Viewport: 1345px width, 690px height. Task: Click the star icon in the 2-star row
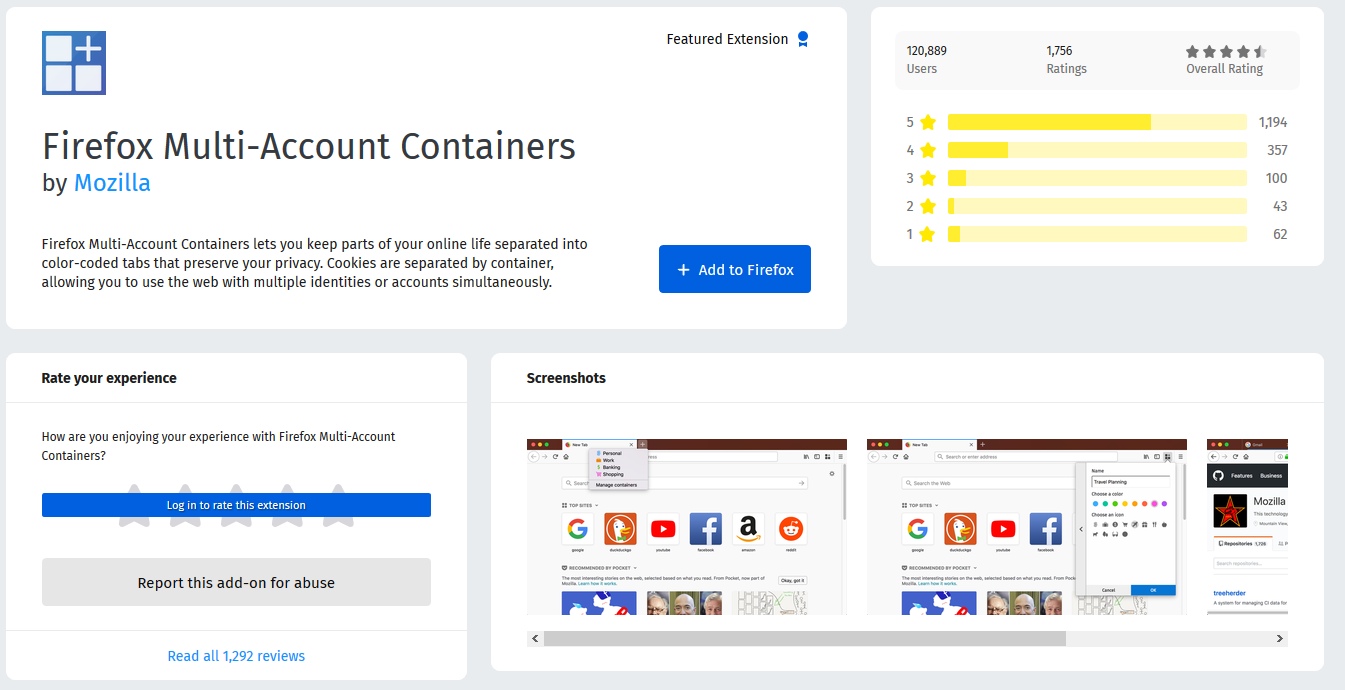point(928,206)
